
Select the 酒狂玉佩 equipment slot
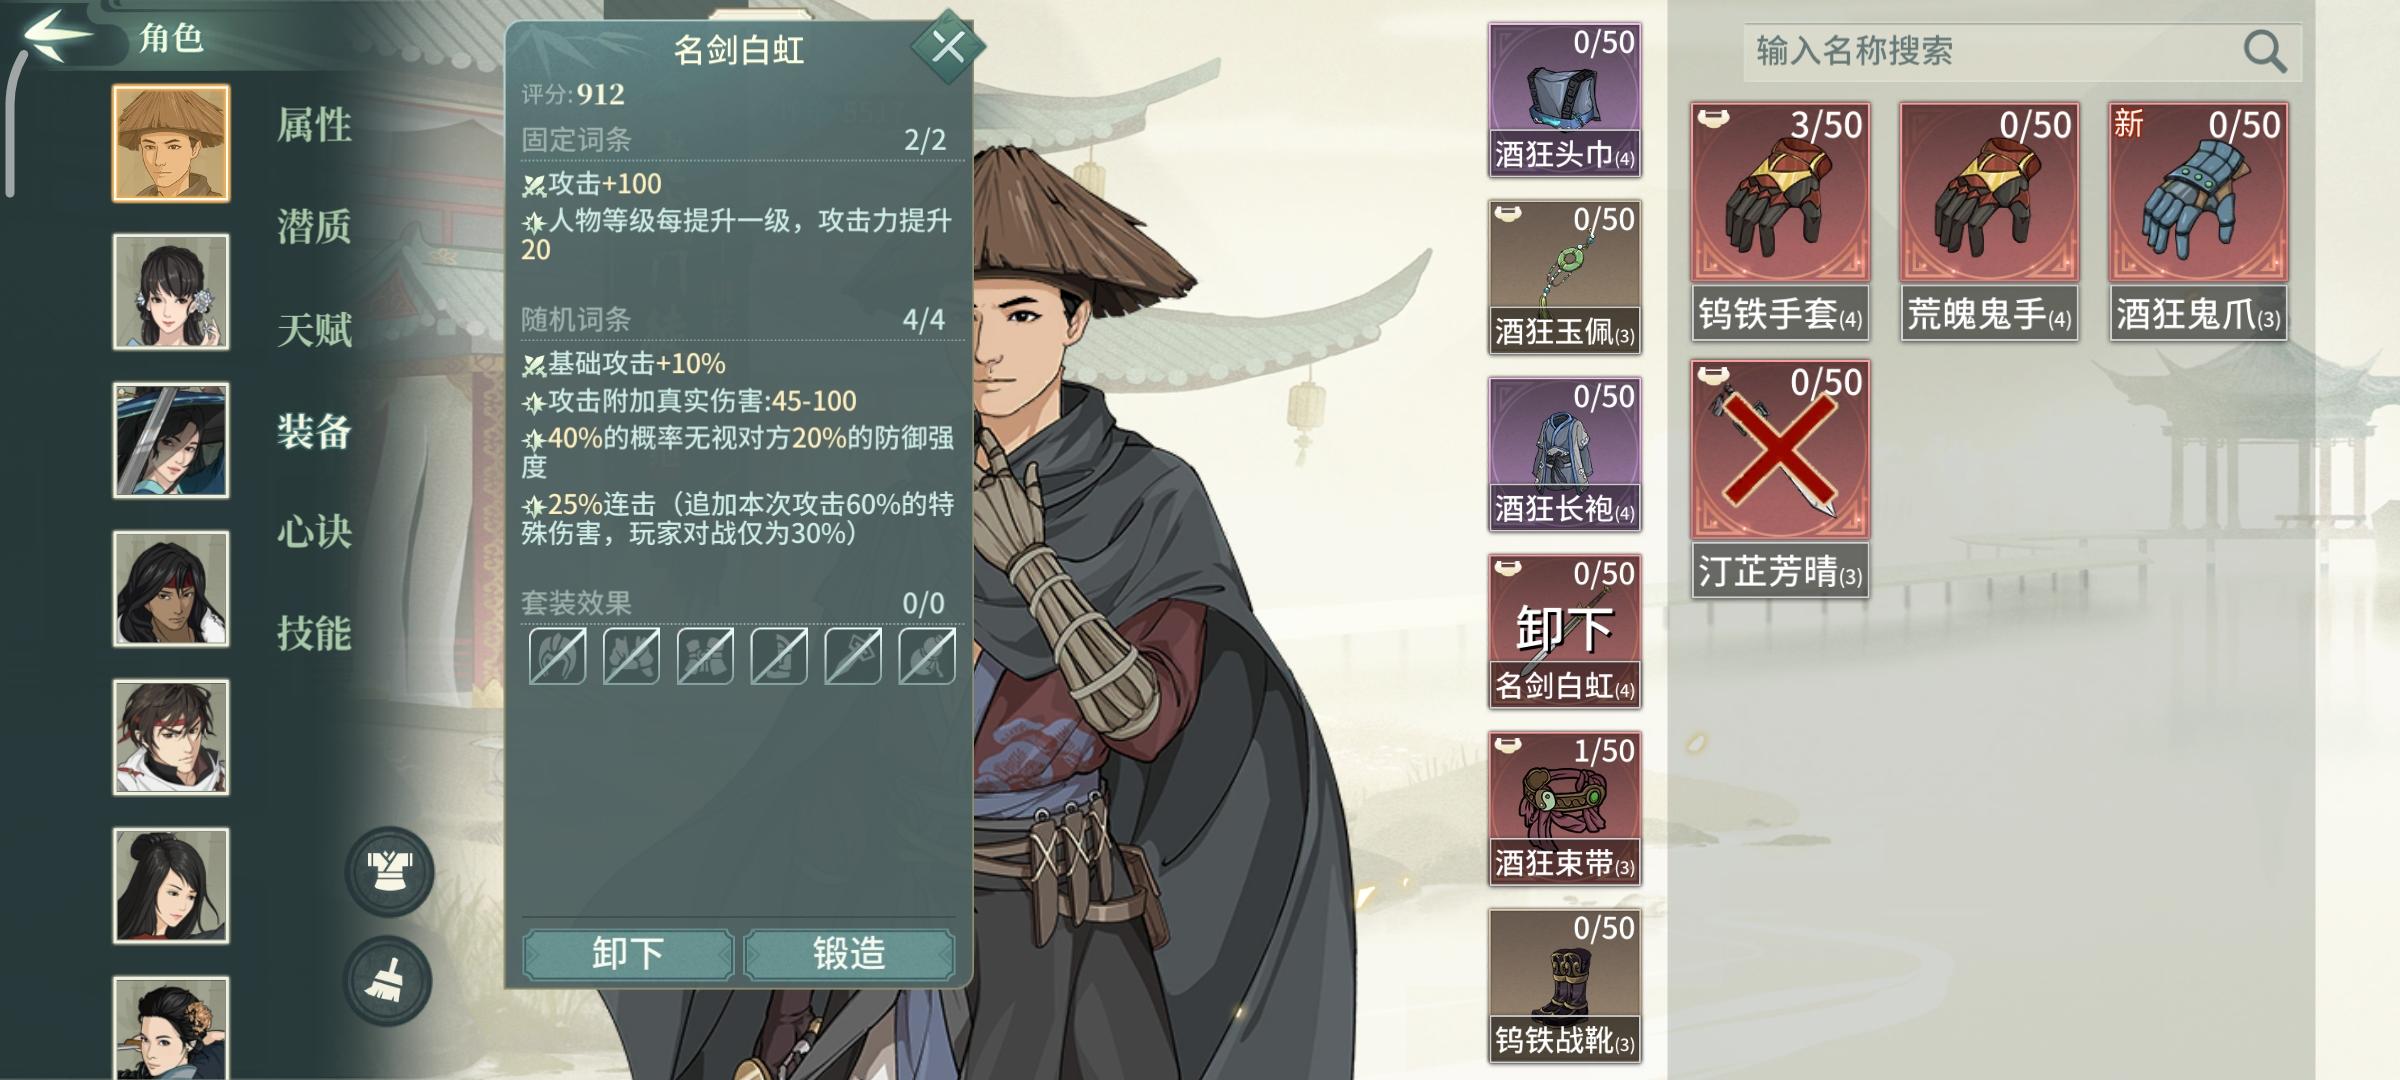point(1564,277)
